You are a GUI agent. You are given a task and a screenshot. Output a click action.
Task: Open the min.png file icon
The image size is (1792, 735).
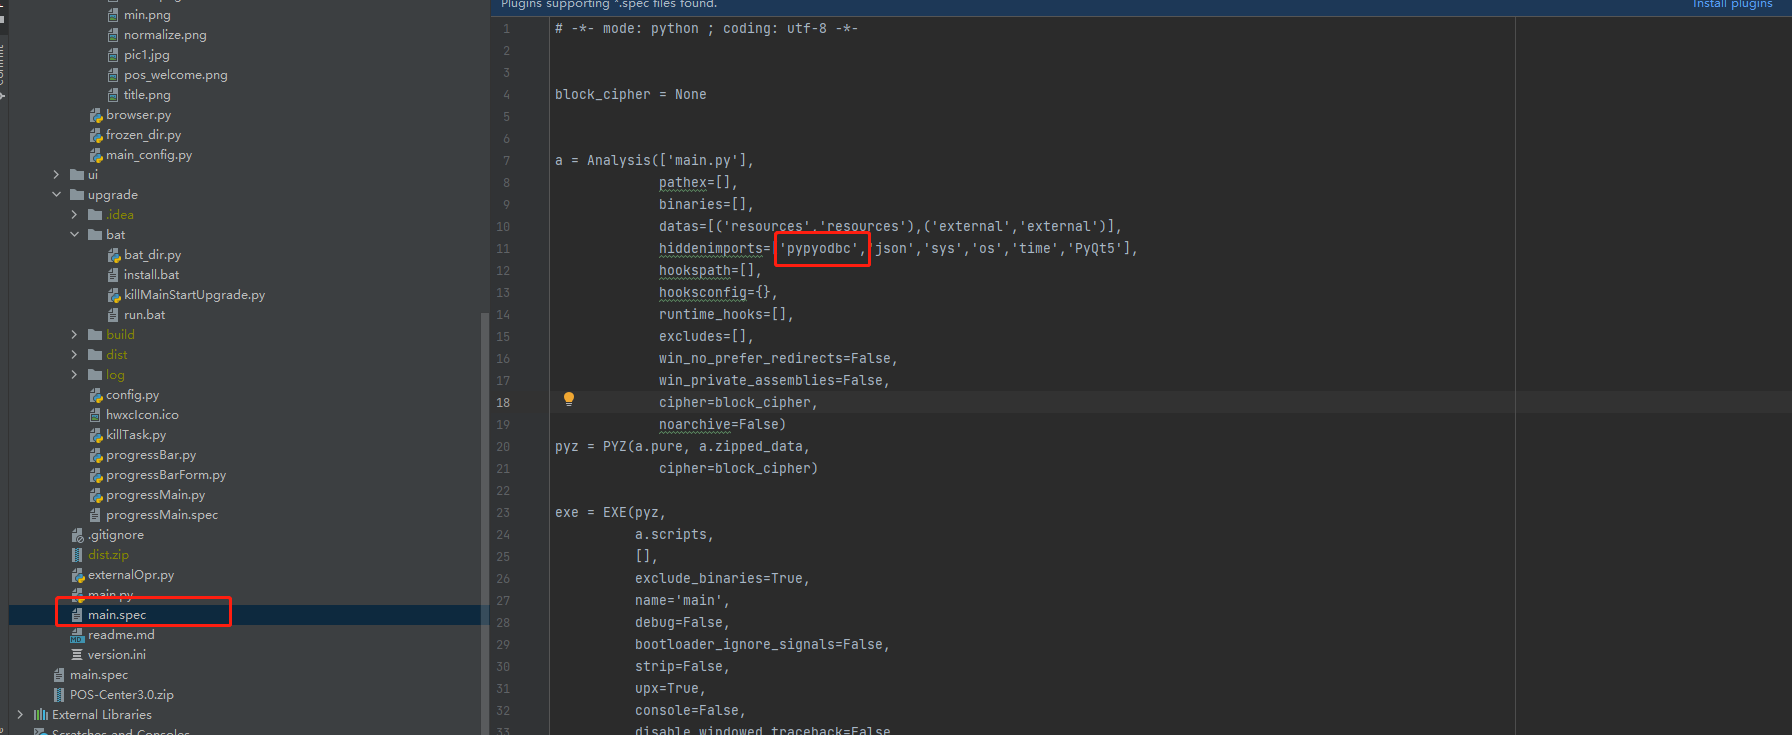coord(113,15)
